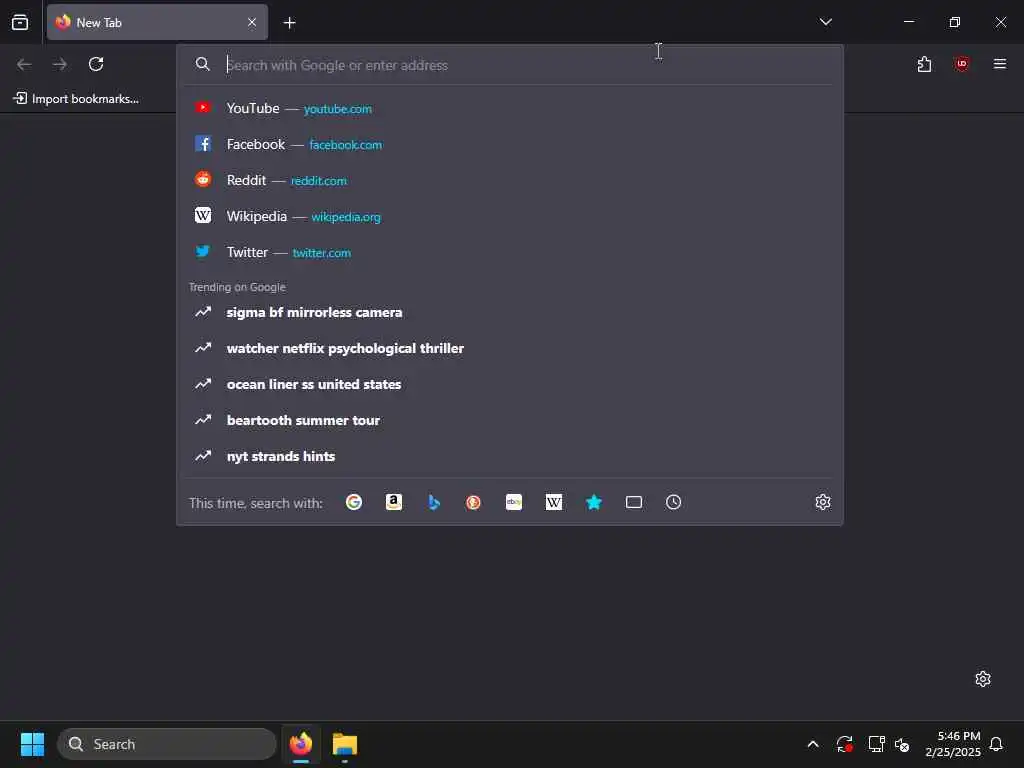
Task: Open the Windows Start menu
Action: (32, 744)
